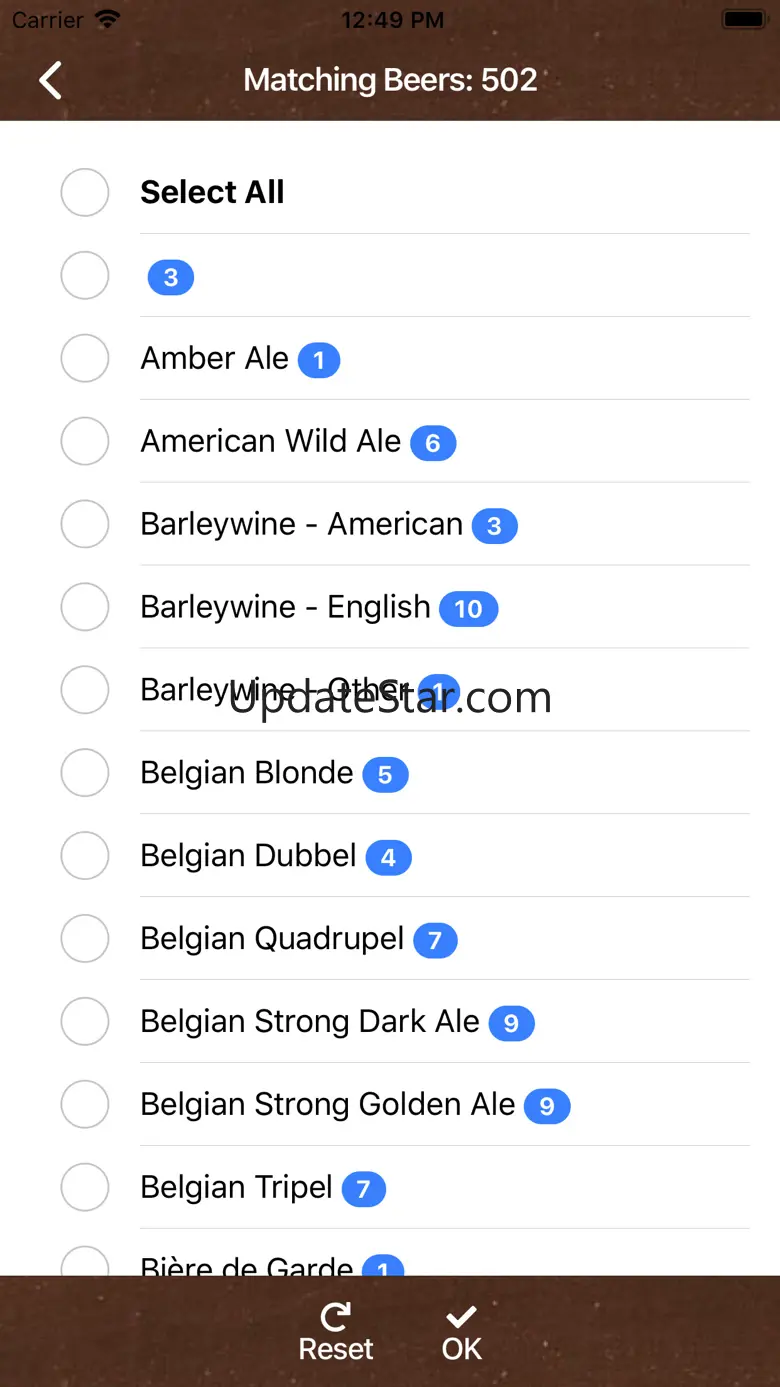Viewport: 780px width, 1387px height.
Task: Click the Matching Beers: 502 title
Action: (x=390, y=80)
